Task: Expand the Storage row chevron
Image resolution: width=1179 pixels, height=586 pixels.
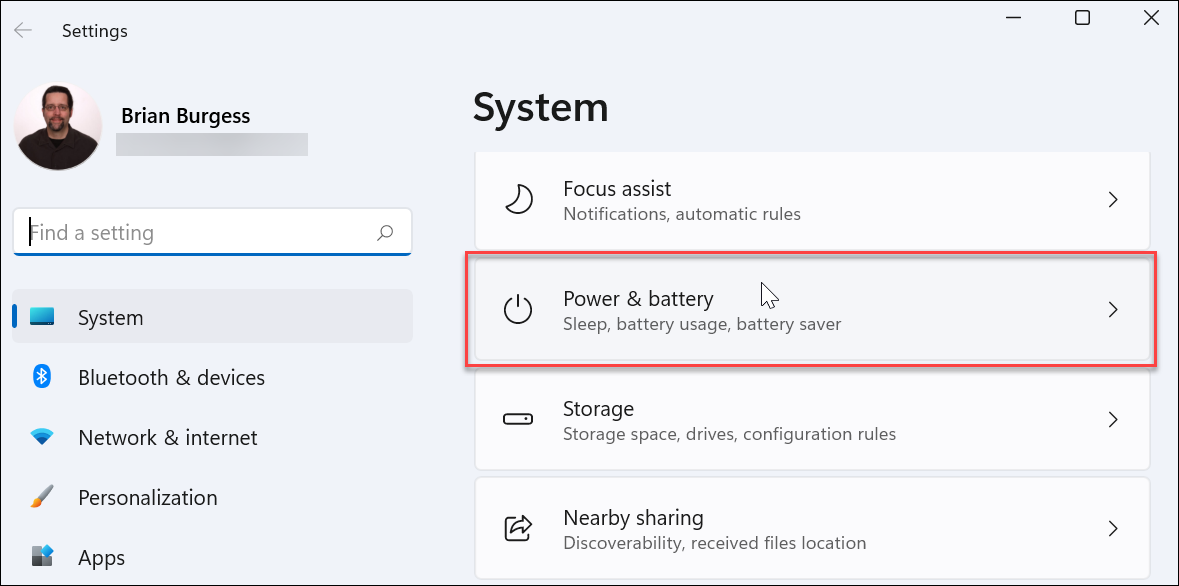Action: (x=1113, y=419)
